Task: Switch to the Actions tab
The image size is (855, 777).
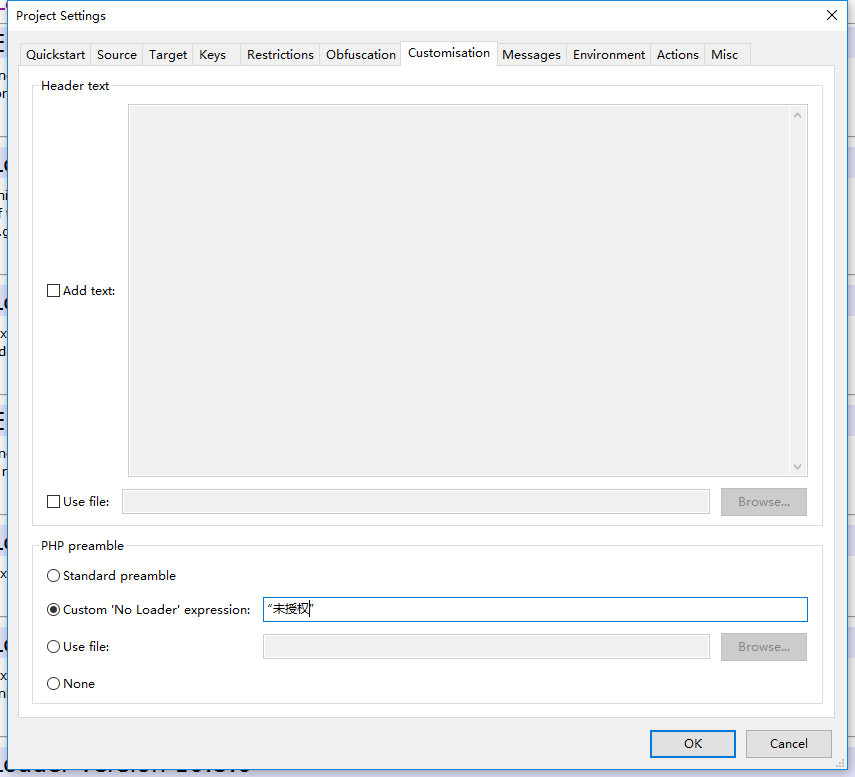Action: [x=677, y=54]
